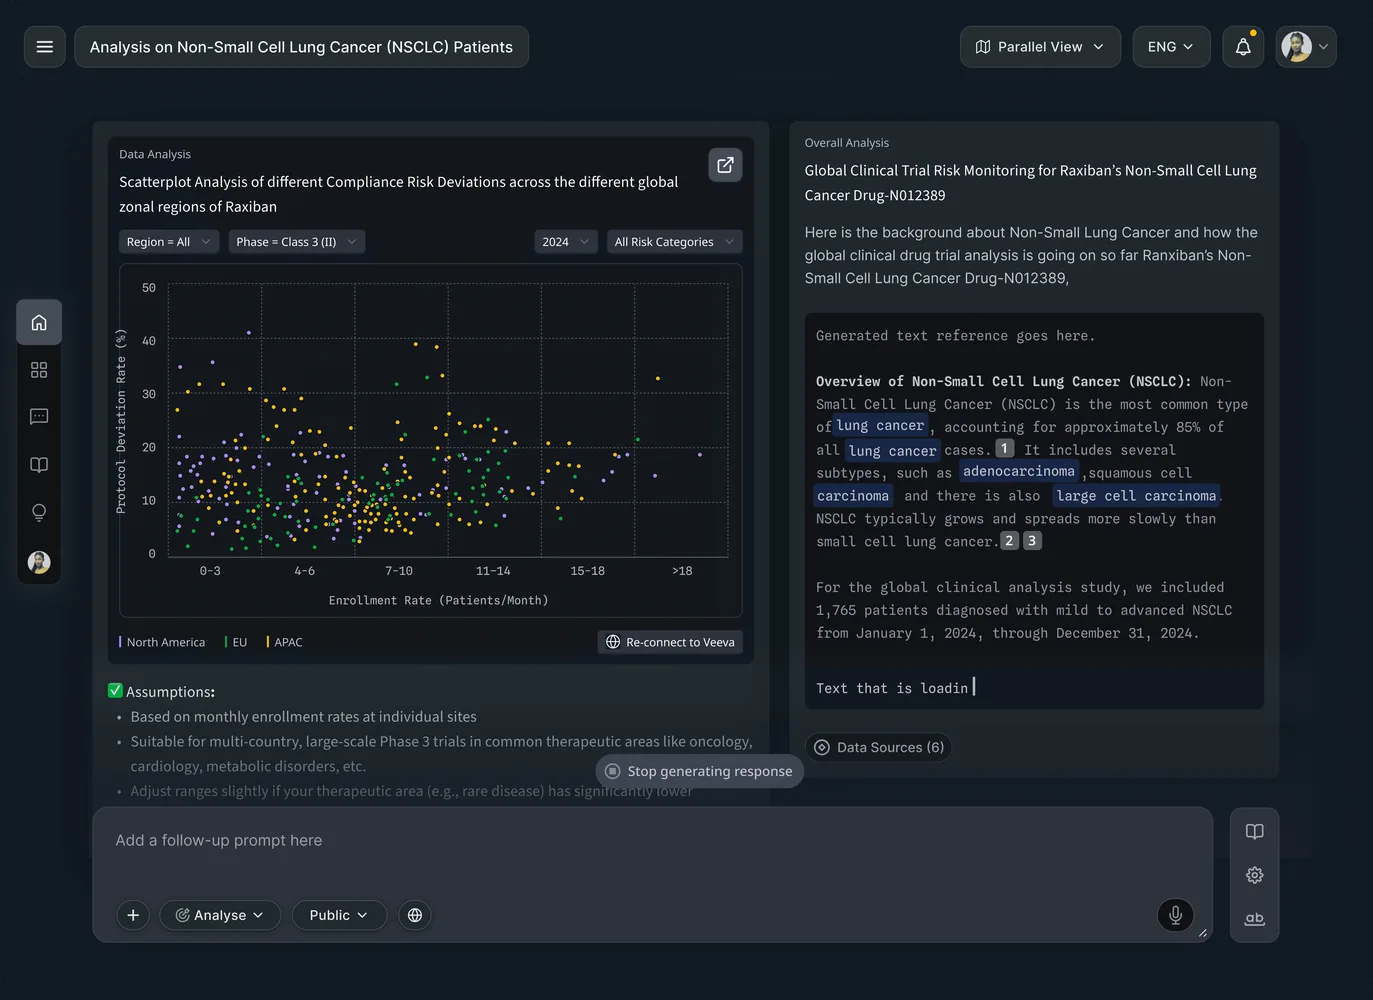Open the Public visibility menu
Screen dimensions: 1373x1000
(x=339, y=915)
